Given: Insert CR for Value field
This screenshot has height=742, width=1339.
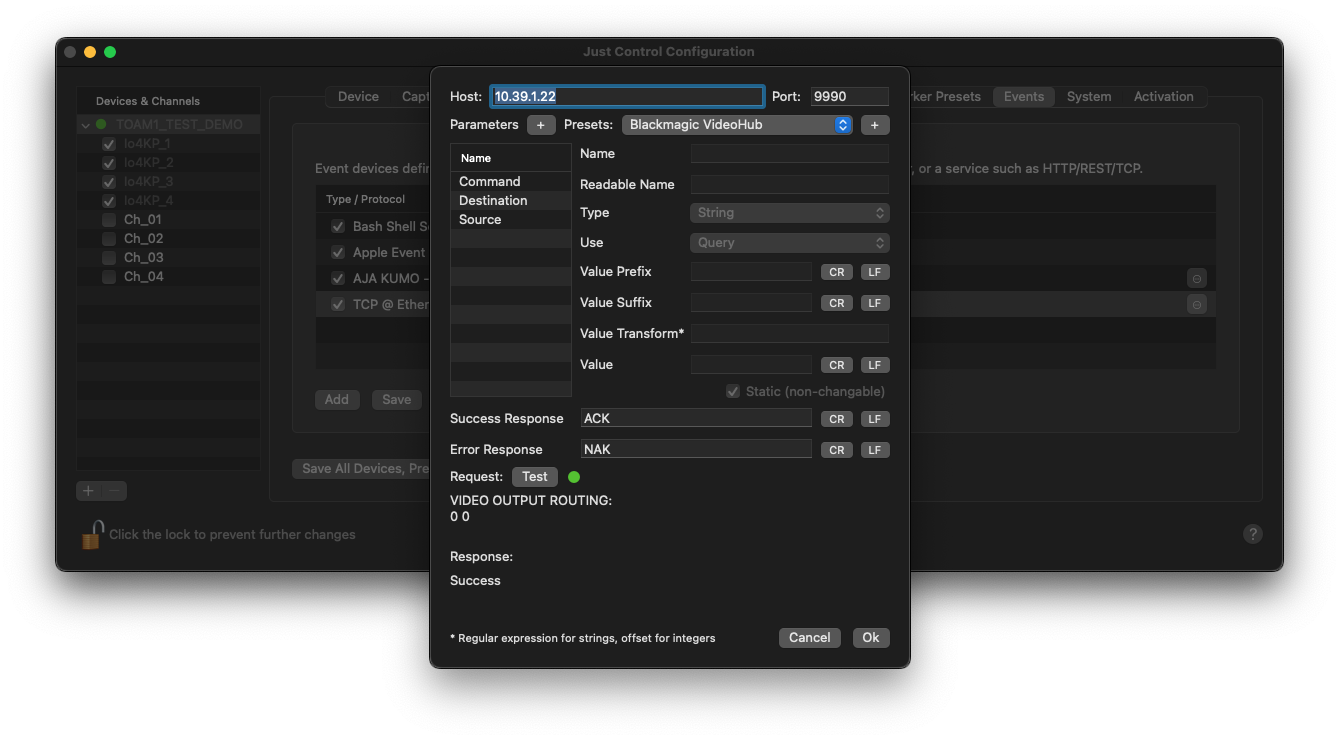Looking at the screenshot, I should (837, 365).
